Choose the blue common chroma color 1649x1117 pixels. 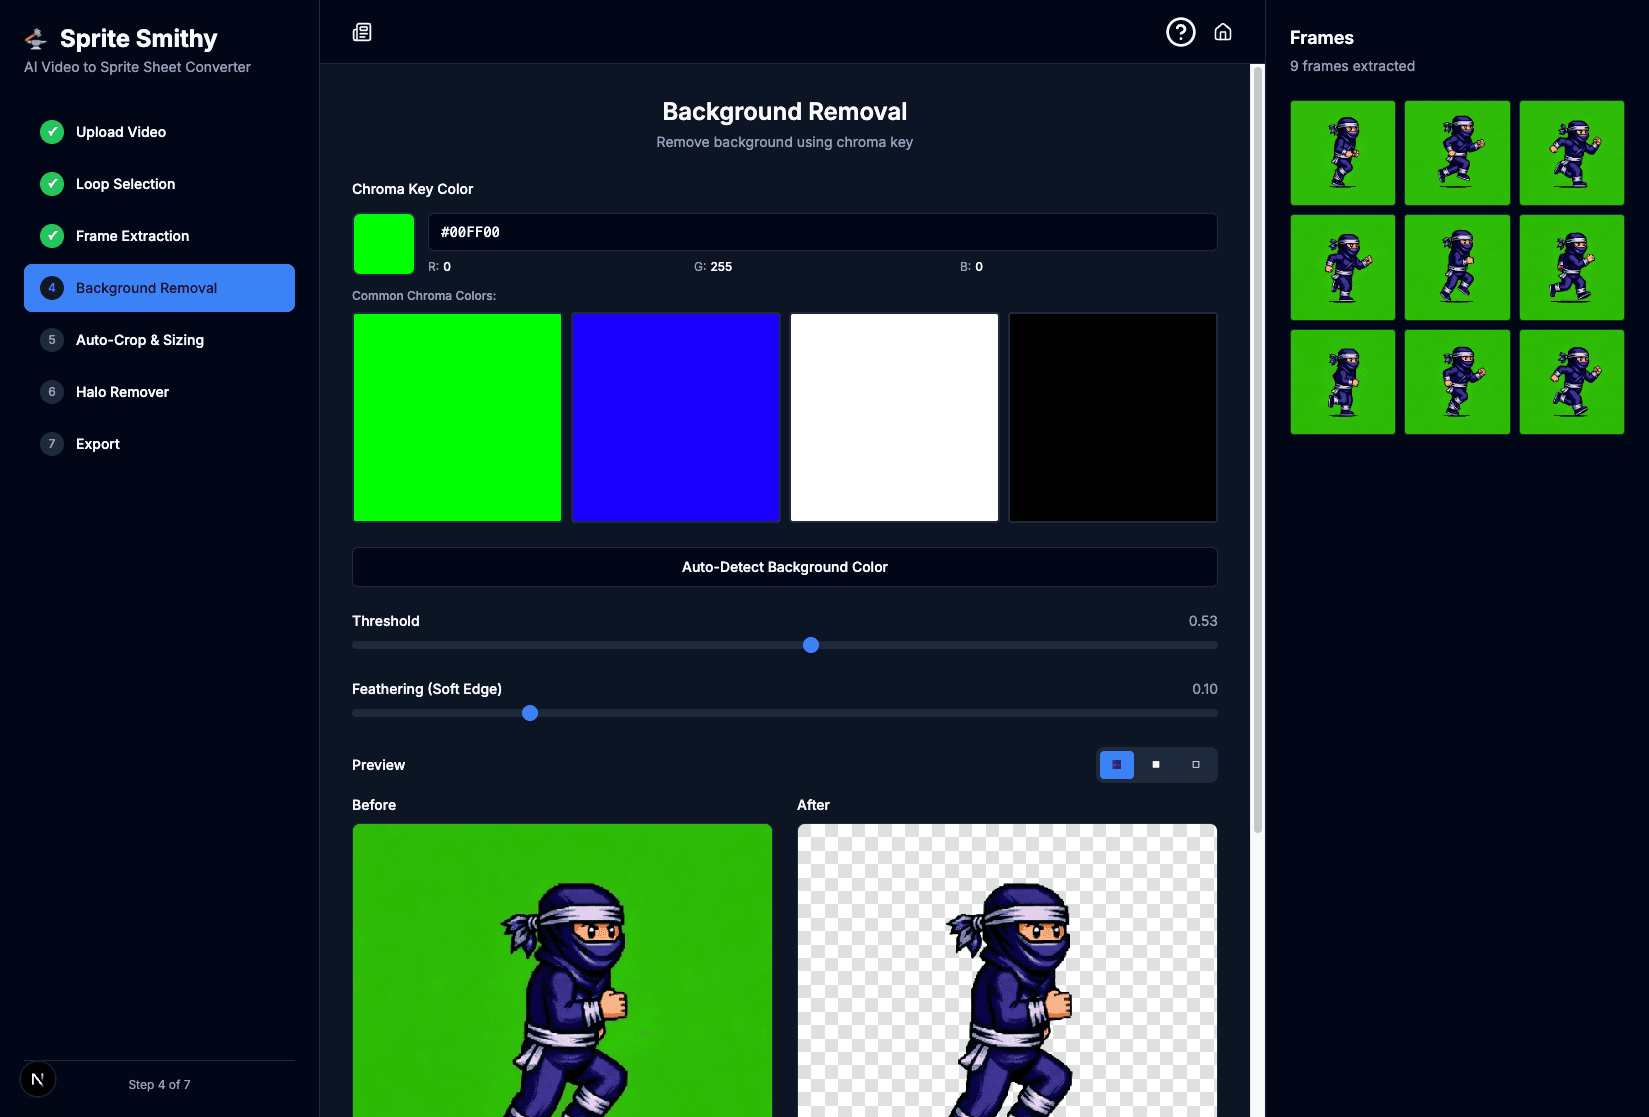coord(675,417)
